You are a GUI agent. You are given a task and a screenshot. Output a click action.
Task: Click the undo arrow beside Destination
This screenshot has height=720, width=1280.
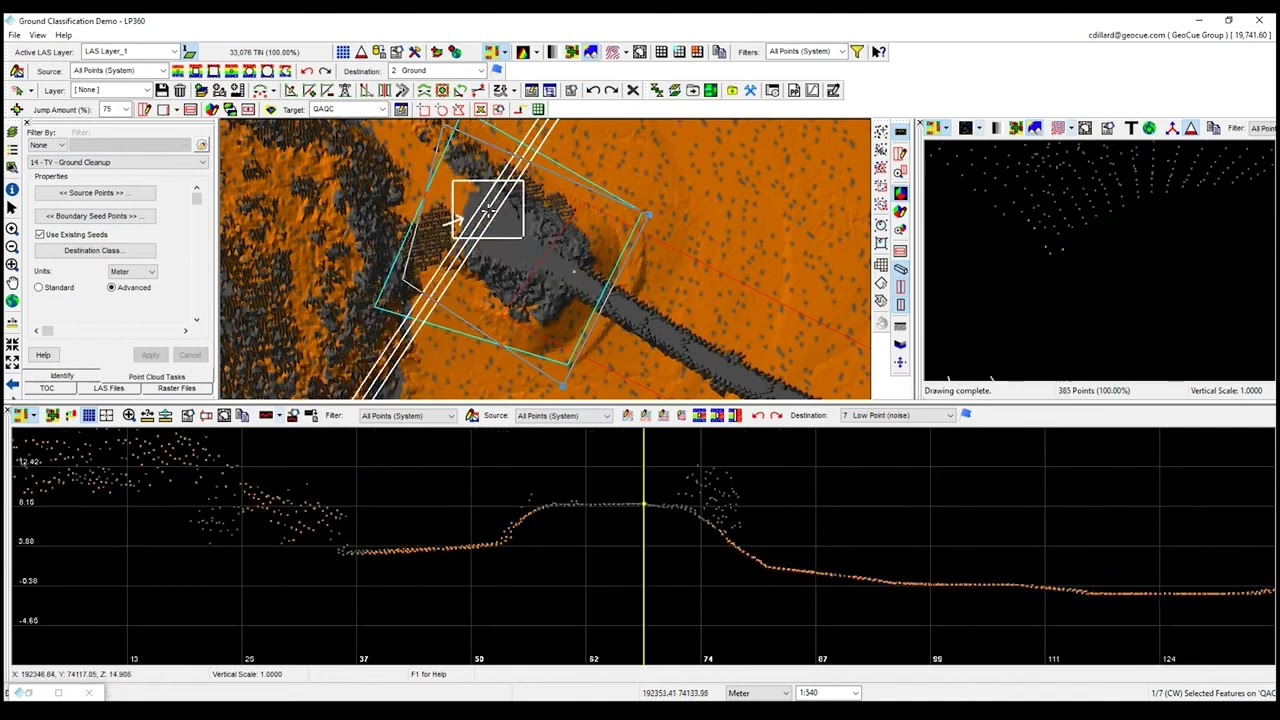pyautogui.click(x=306, y=71)
